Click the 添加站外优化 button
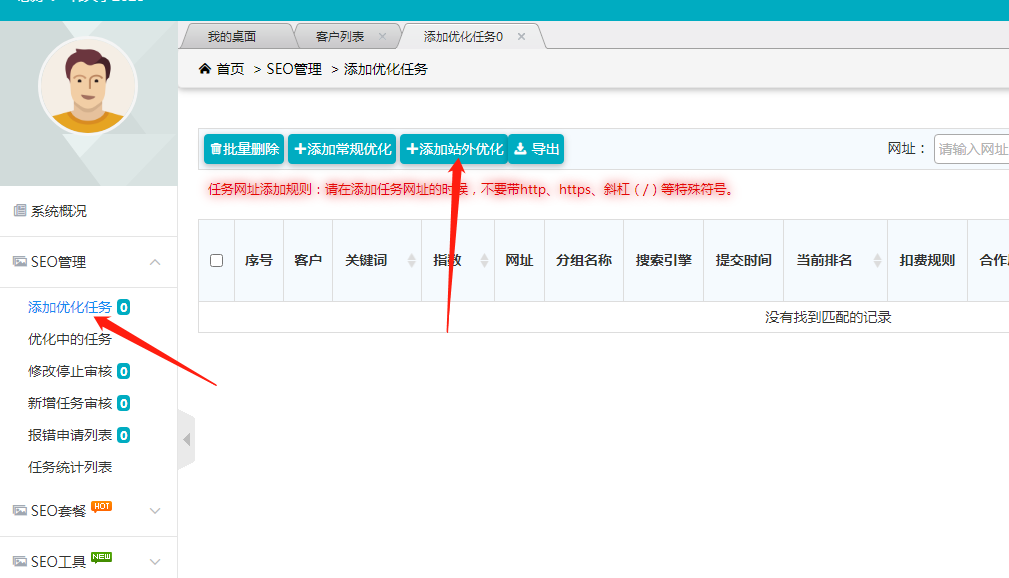 point(454,150)
